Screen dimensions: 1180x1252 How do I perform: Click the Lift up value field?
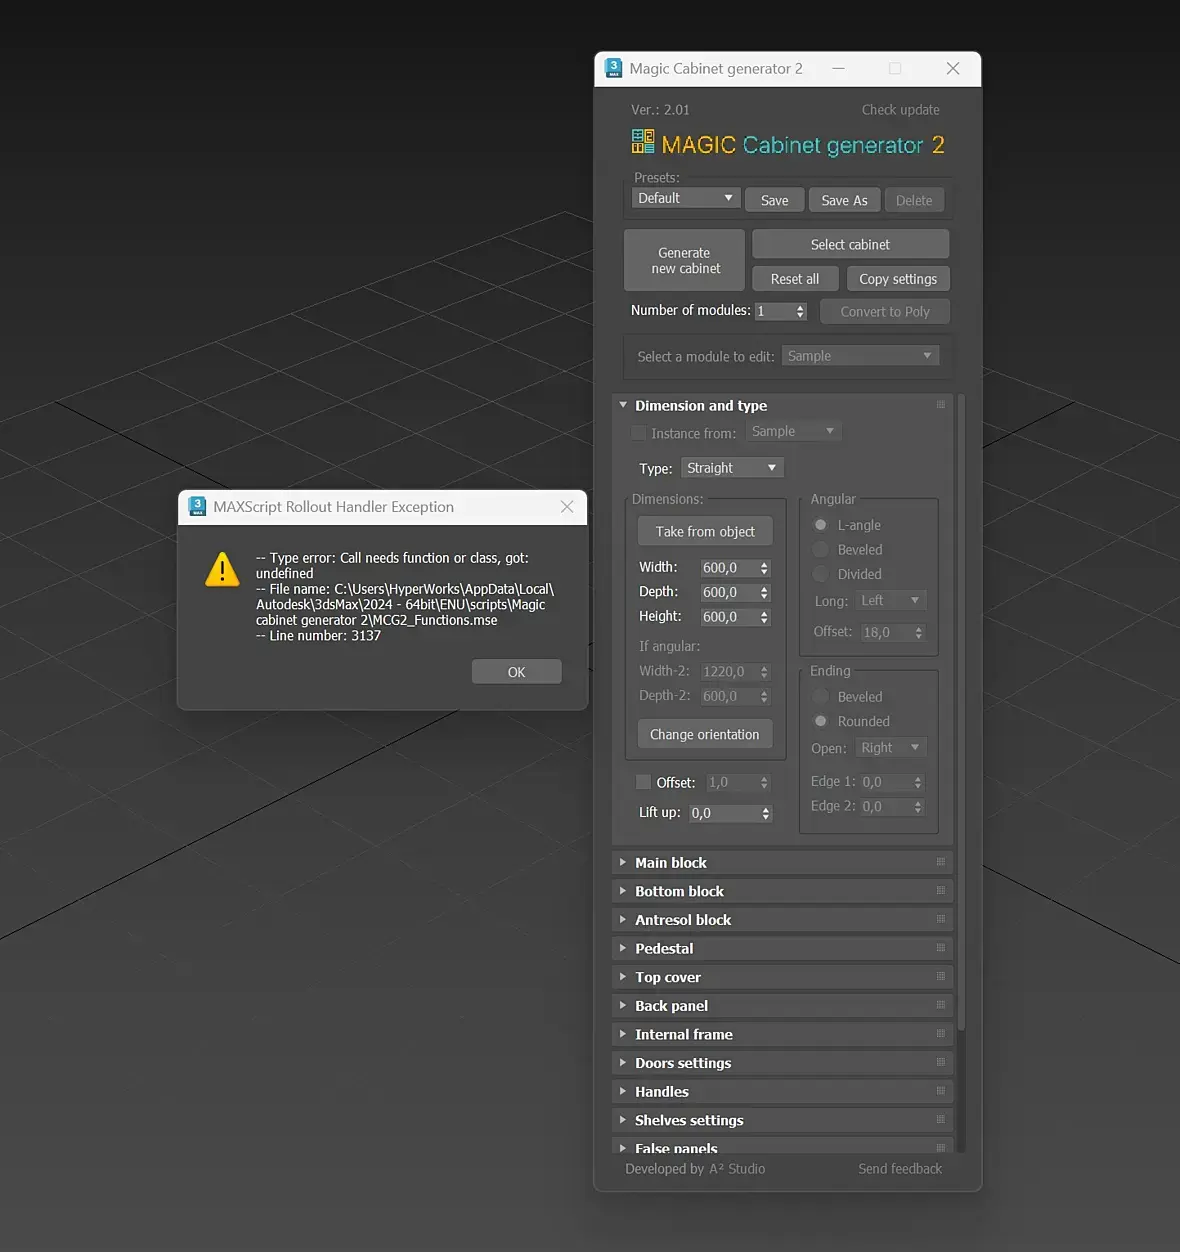724,813
